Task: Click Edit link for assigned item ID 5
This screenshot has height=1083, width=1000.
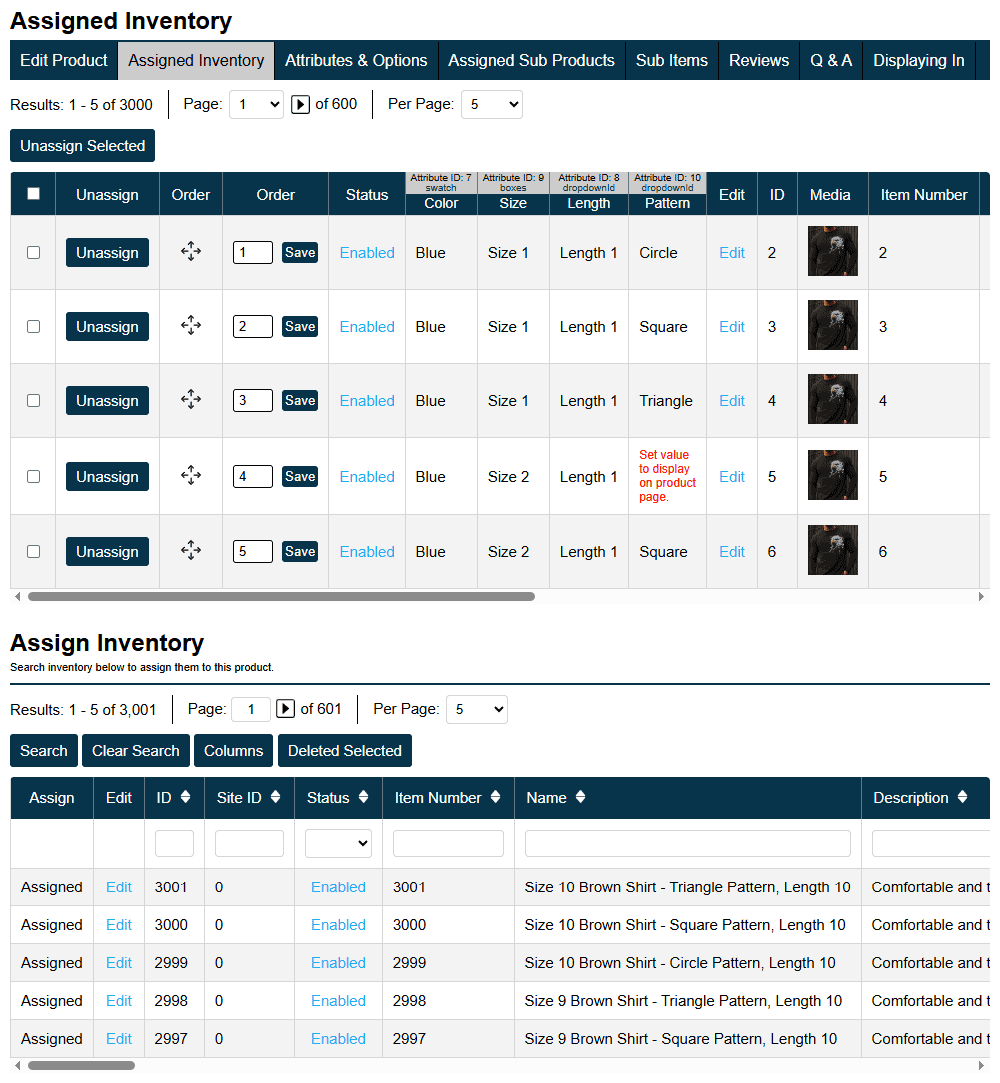Action: click(x=731, y=477)
